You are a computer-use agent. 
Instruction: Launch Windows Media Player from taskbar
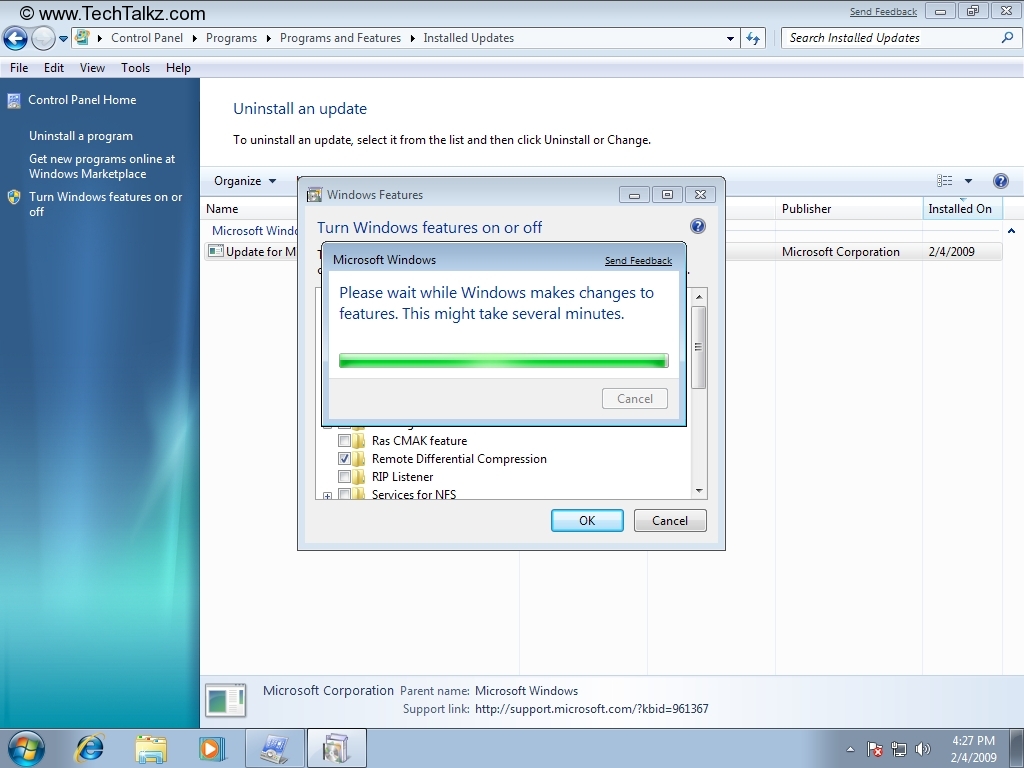(211, 748)
